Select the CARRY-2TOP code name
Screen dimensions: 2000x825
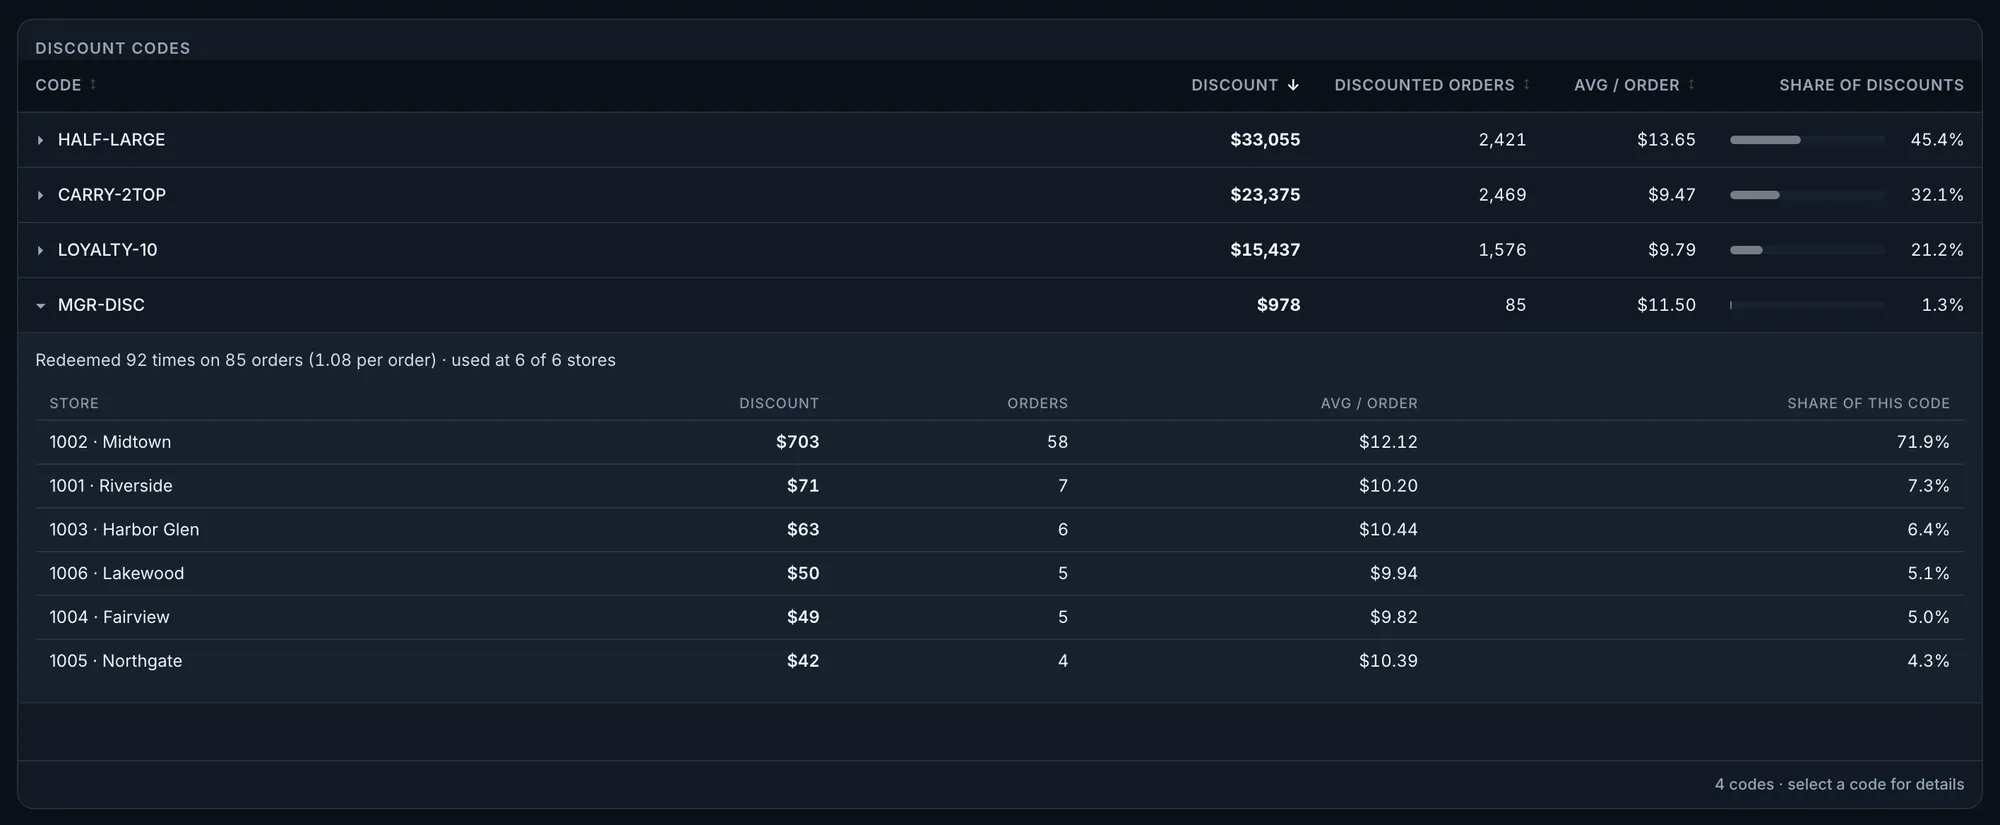tap(112, 195)
